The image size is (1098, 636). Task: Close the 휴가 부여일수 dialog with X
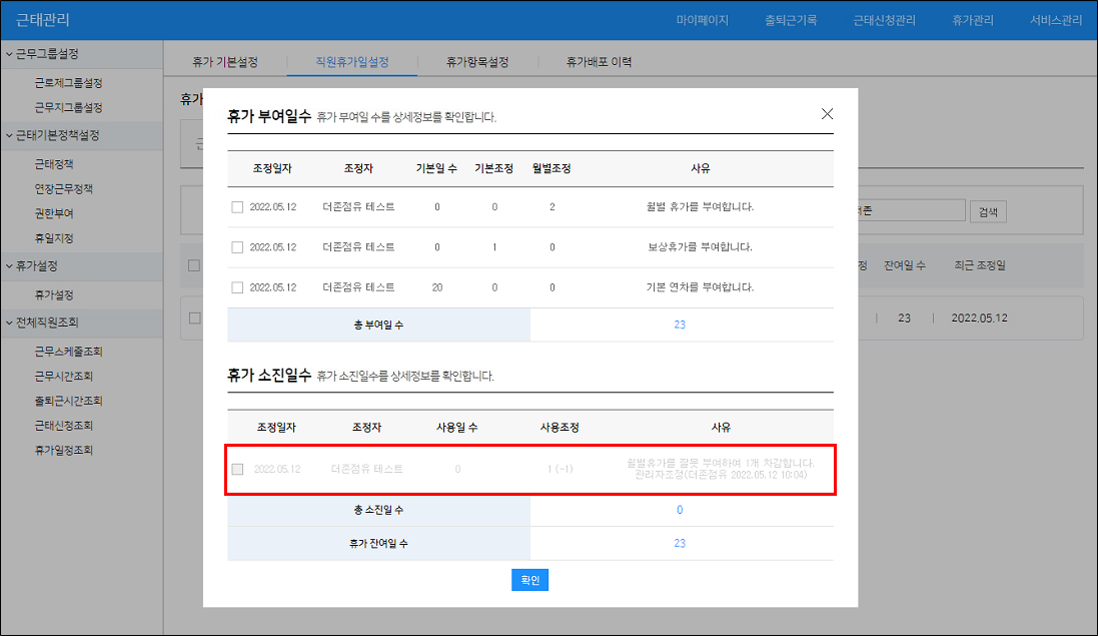(x=827, y=114)
